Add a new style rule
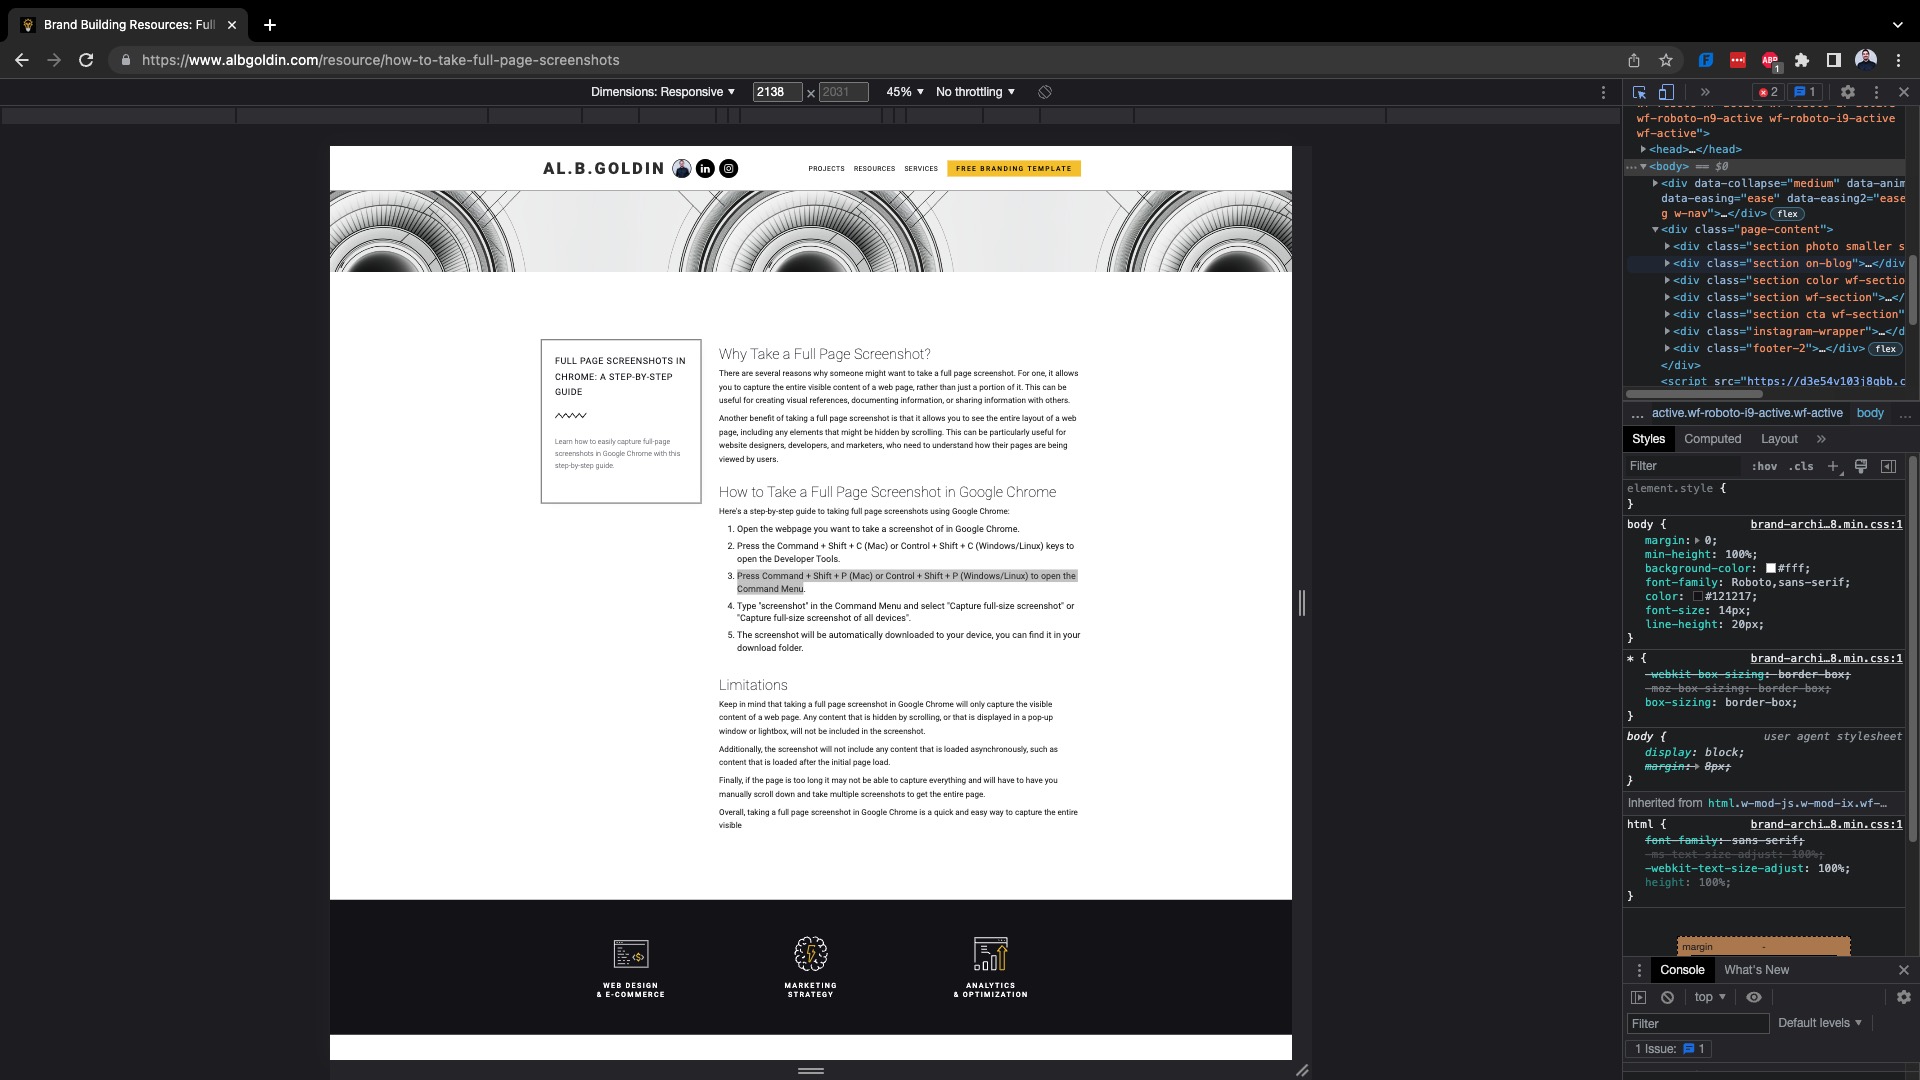 click(1834, 466)
